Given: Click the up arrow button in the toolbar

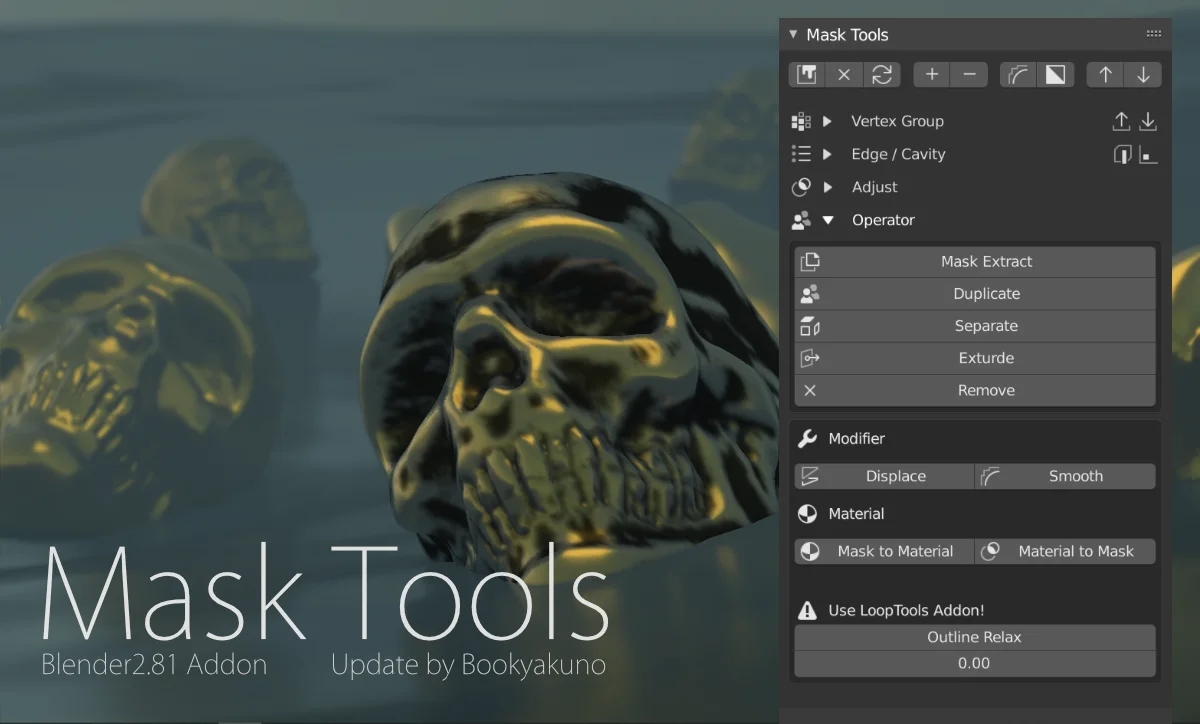Looking at the screenshot, I should 1105,74.
